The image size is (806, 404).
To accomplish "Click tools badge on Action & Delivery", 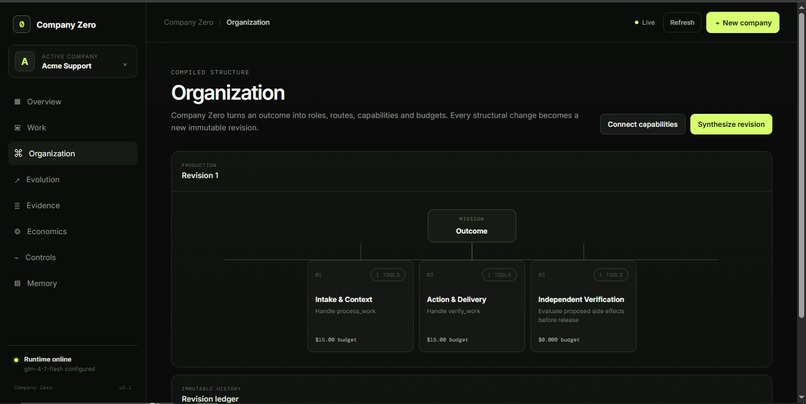I will (x=499, y=275).
